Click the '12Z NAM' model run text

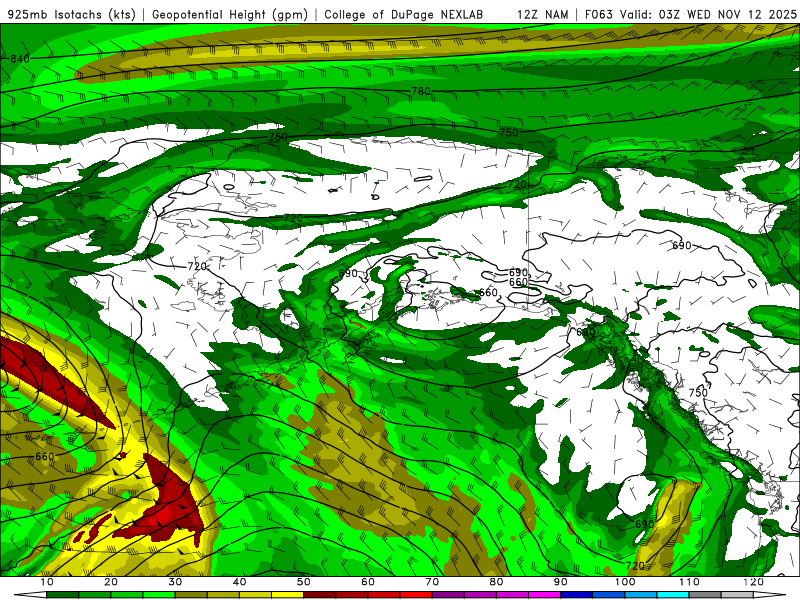pyautogui.click(x=542, y=14)
